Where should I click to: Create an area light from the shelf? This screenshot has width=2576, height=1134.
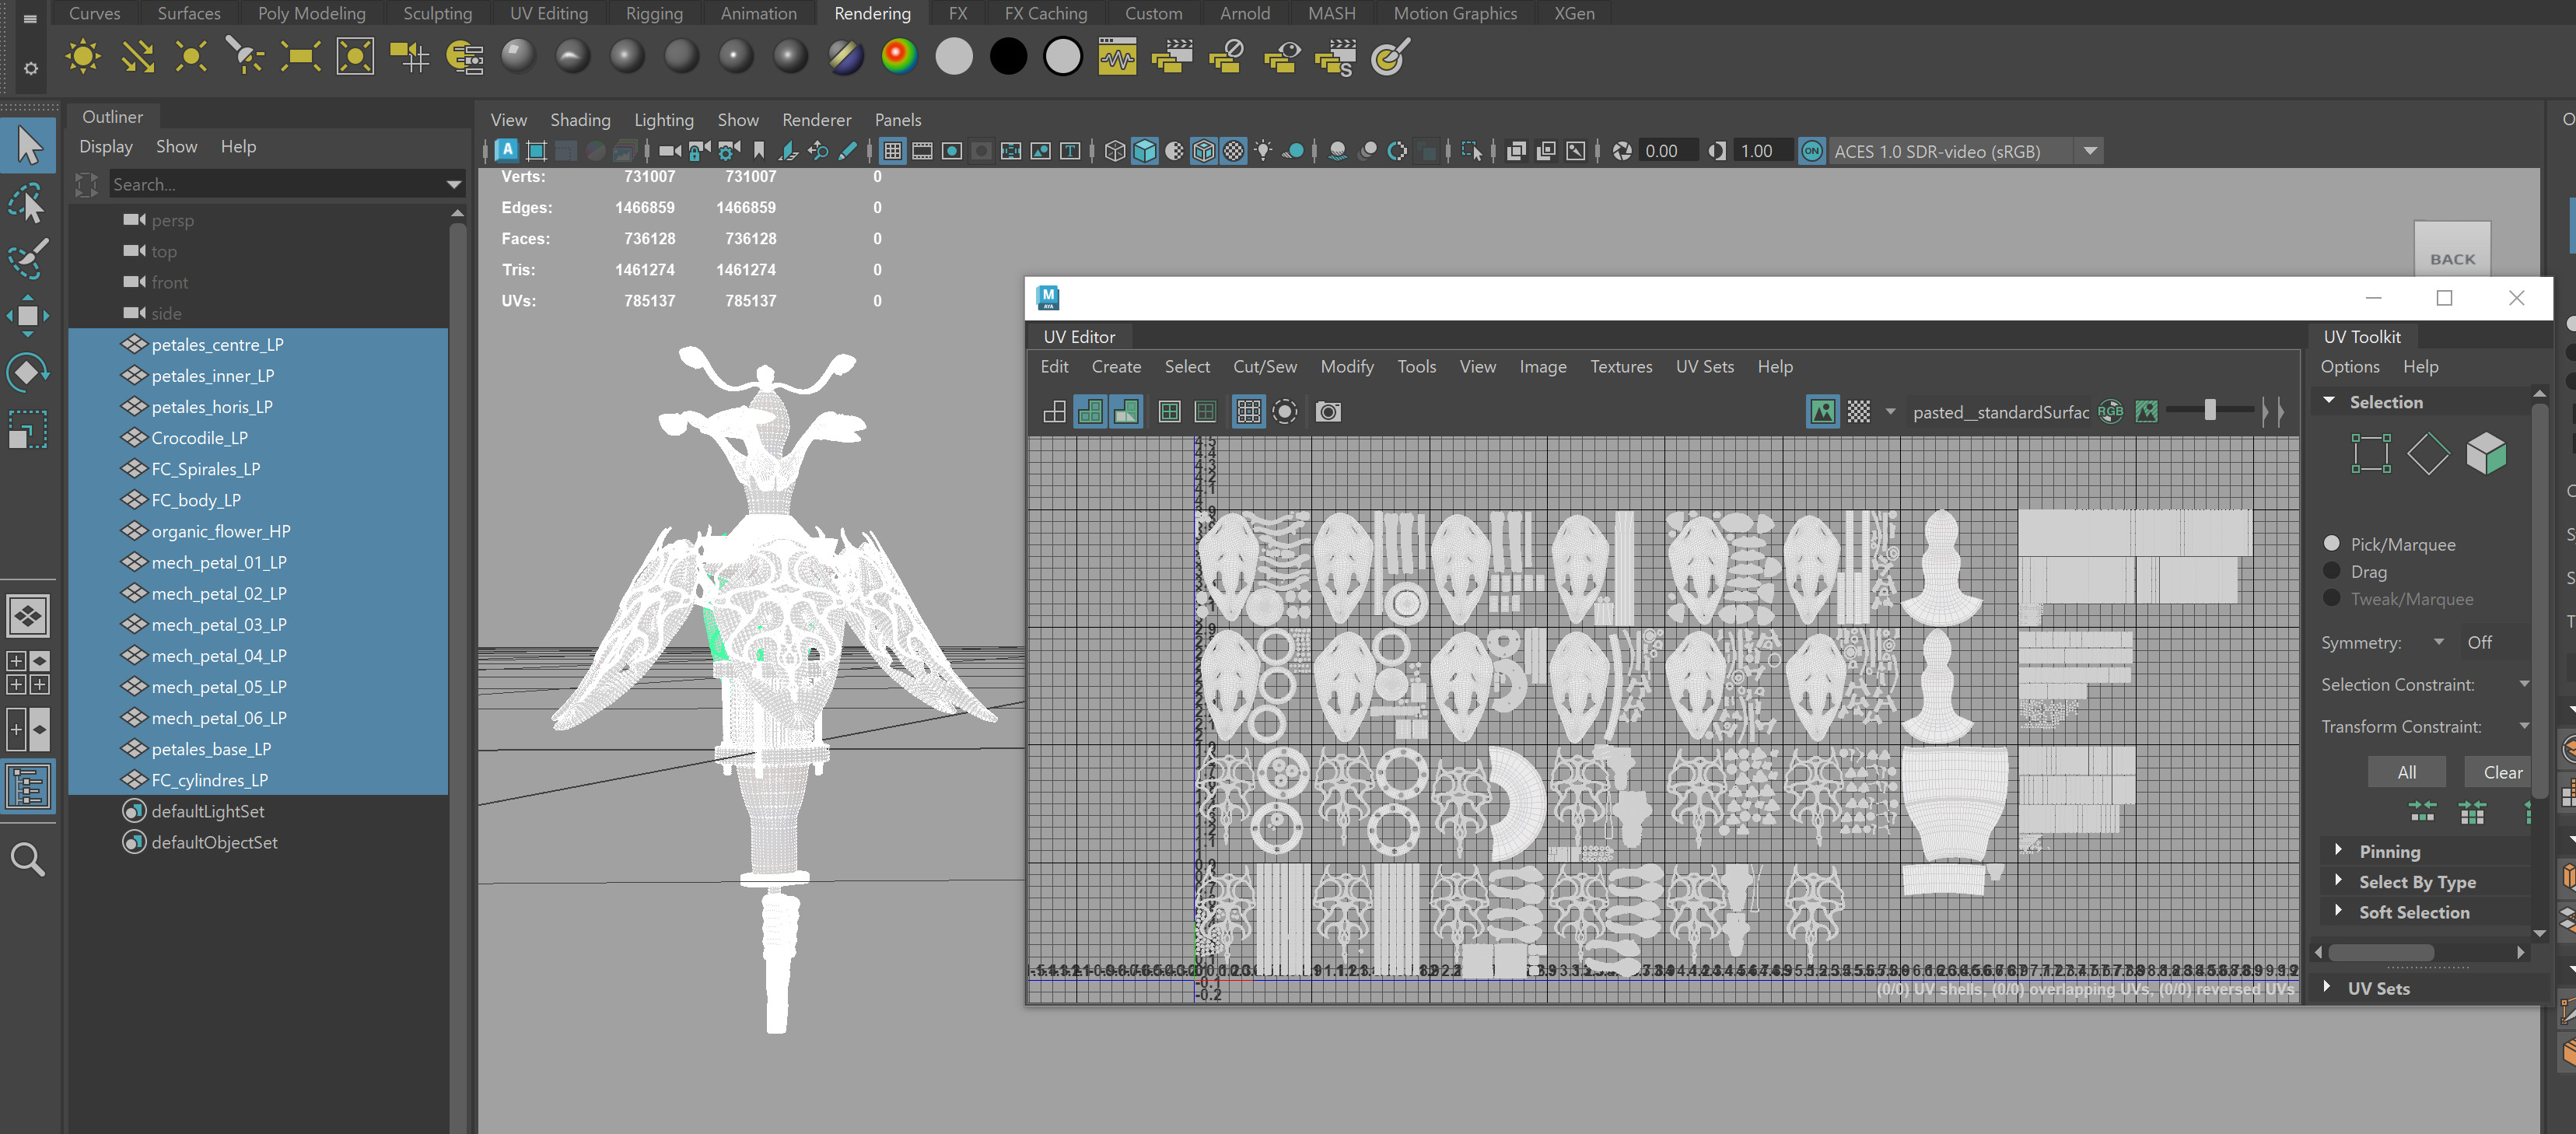(x=300, y=57)
